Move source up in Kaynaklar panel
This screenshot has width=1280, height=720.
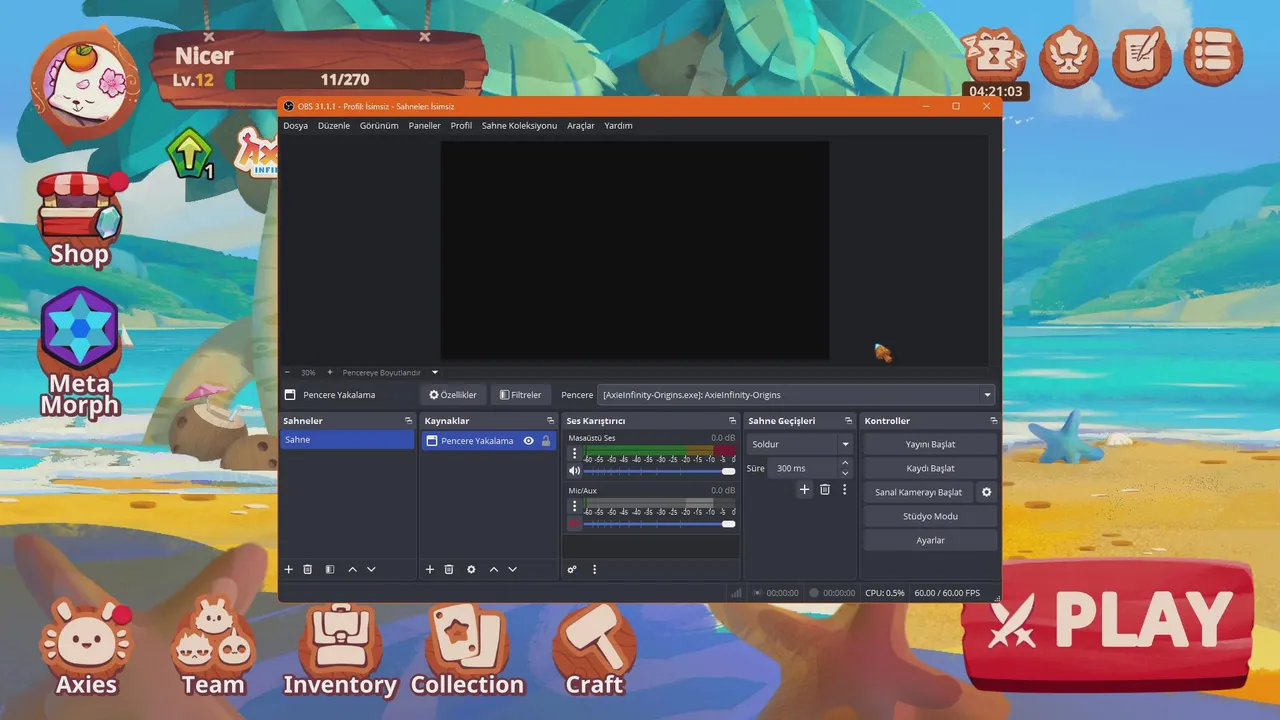point(493,569)
